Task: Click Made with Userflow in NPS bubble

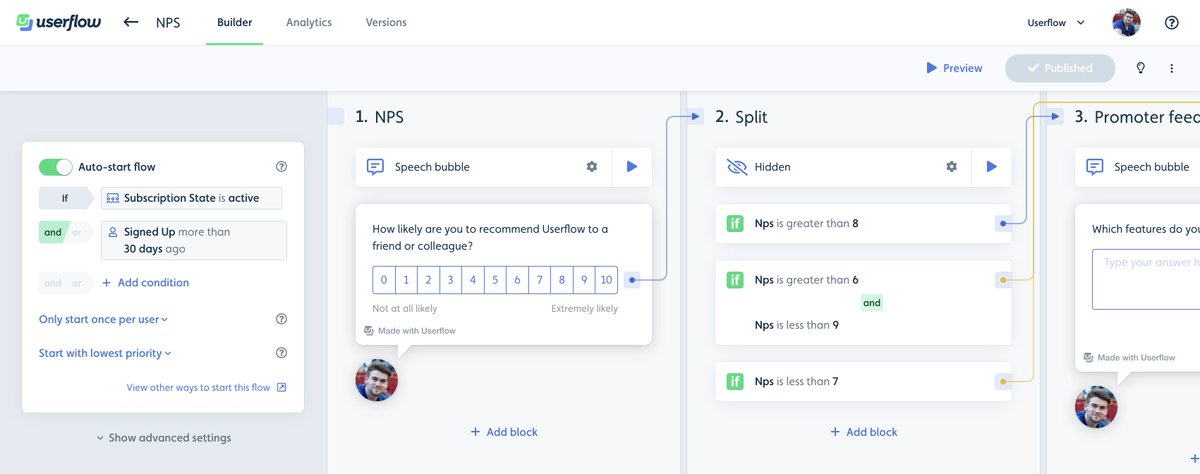Action: tap(410, 330)
